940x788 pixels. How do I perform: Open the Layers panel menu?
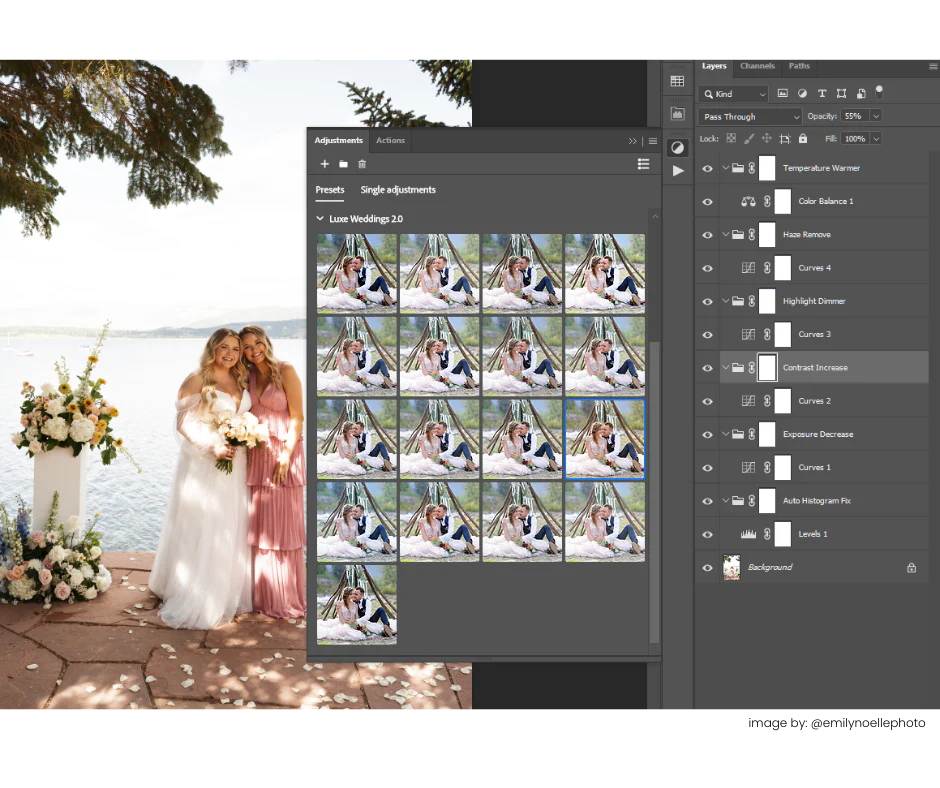pos(932,66)
